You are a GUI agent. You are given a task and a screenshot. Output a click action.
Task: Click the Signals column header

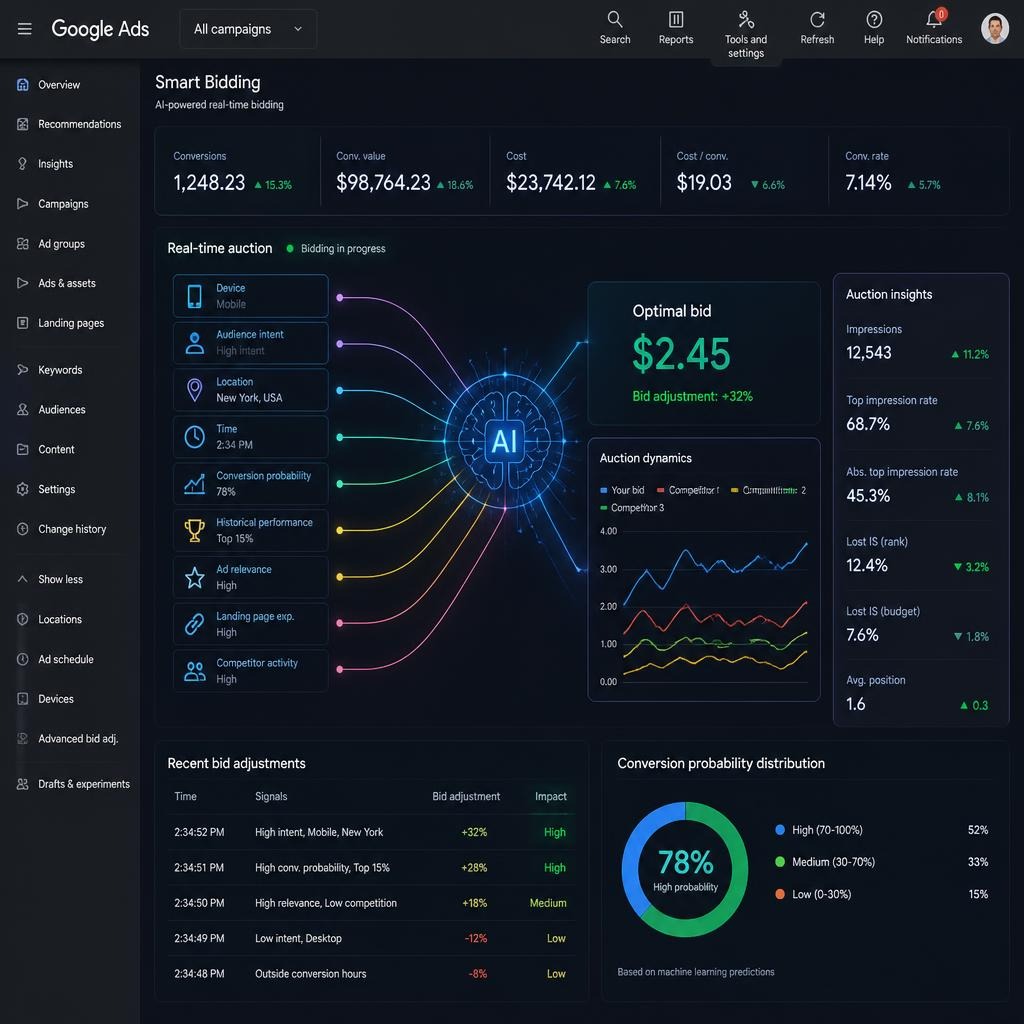point(271,797)
